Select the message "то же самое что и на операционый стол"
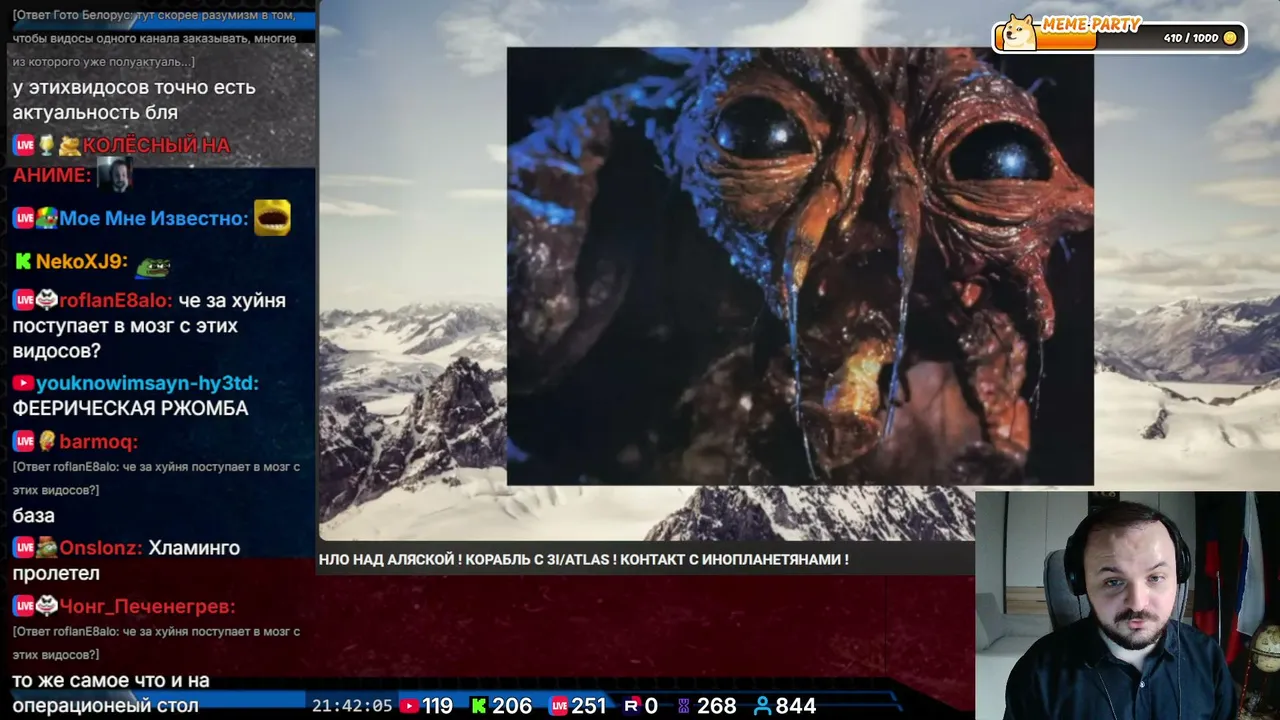1280x720 pixels. [x=111, y=693]
